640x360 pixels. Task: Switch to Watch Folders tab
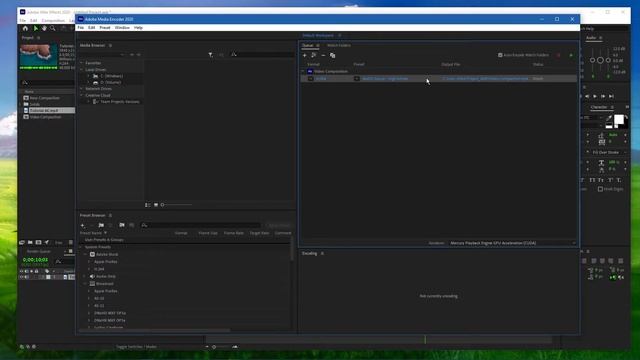[338, 45]
